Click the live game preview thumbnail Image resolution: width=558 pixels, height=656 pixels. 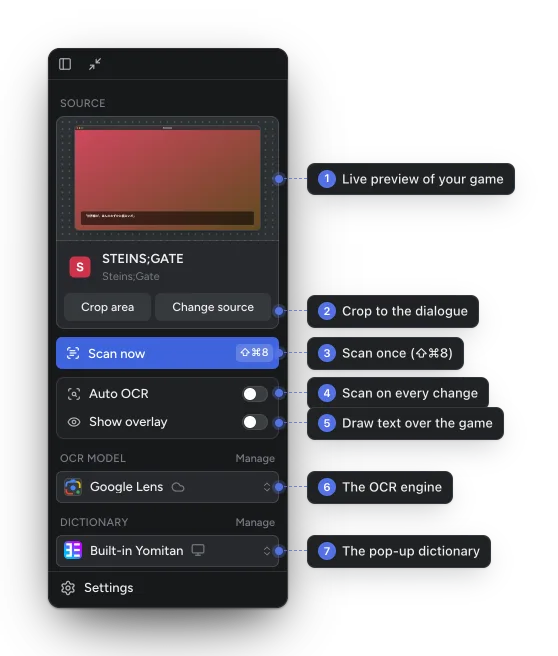tap(167, 179)
